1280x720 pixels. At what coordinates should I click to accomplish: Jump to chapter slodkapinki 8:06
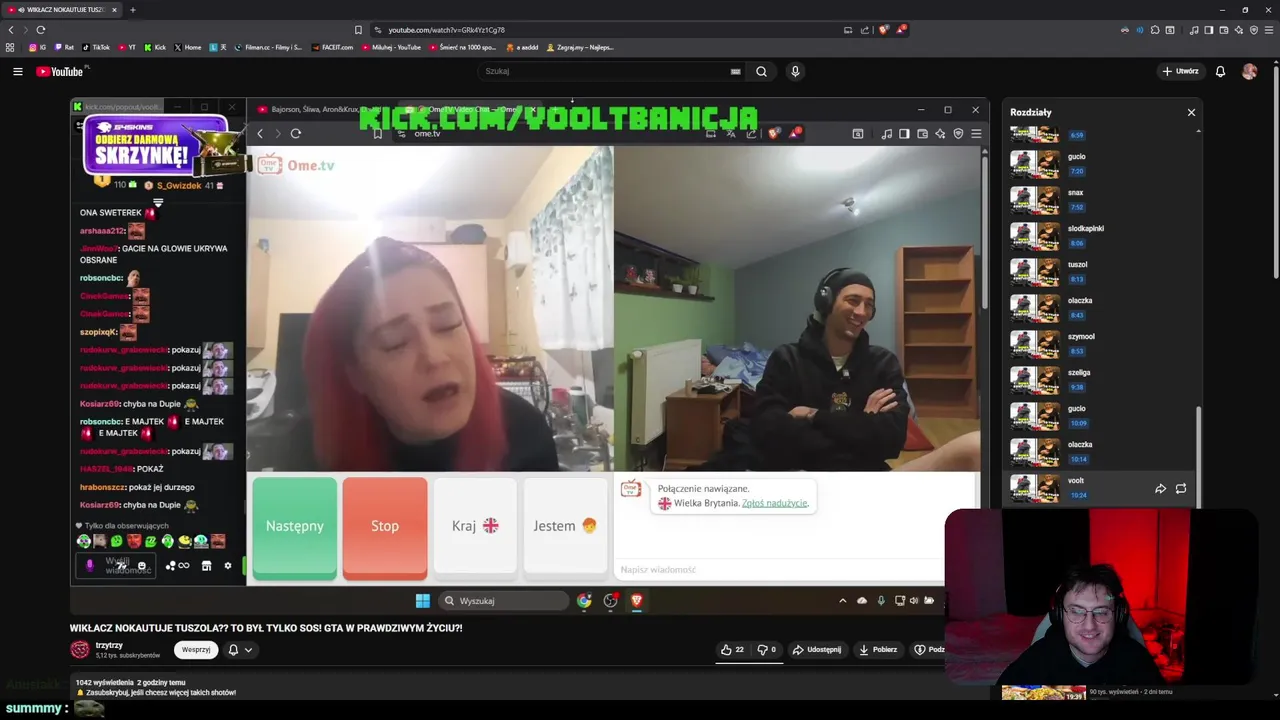1100,236
